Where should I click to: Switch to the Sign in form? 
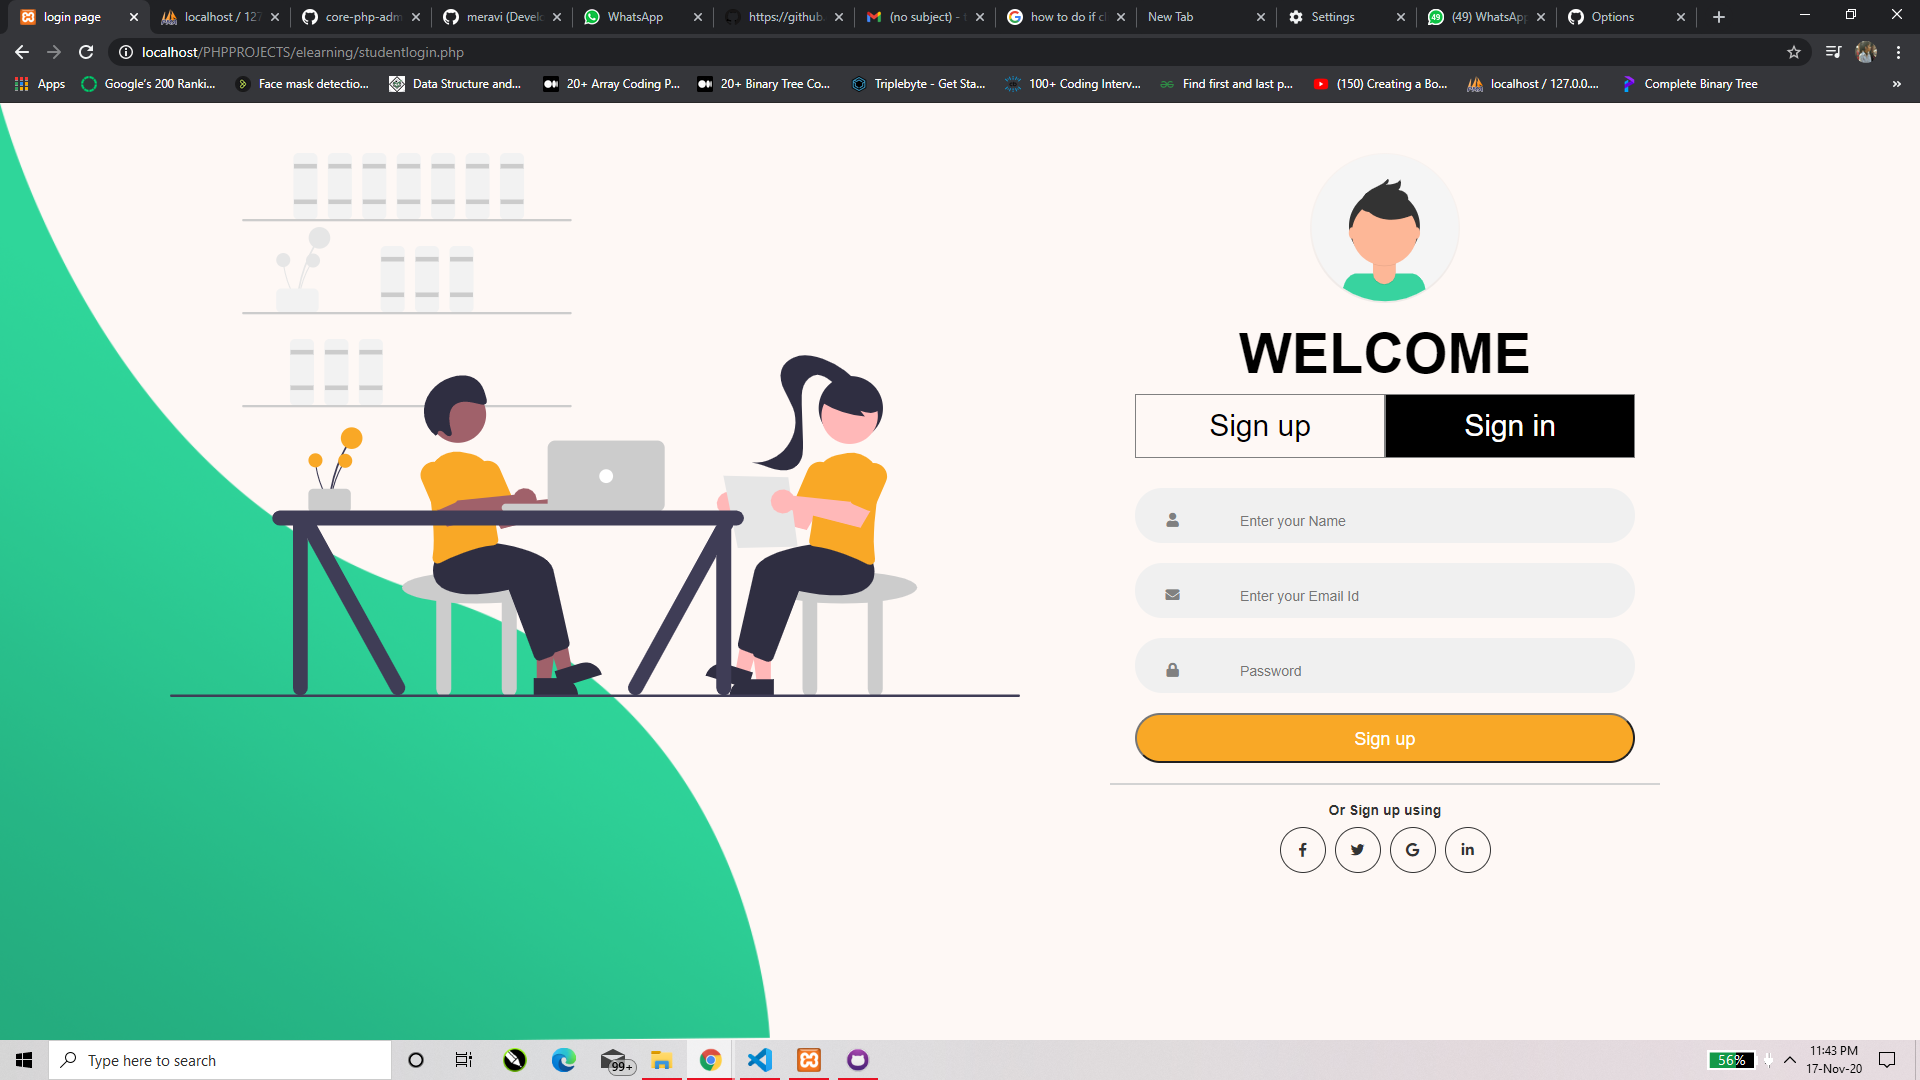click(1509, 426)
